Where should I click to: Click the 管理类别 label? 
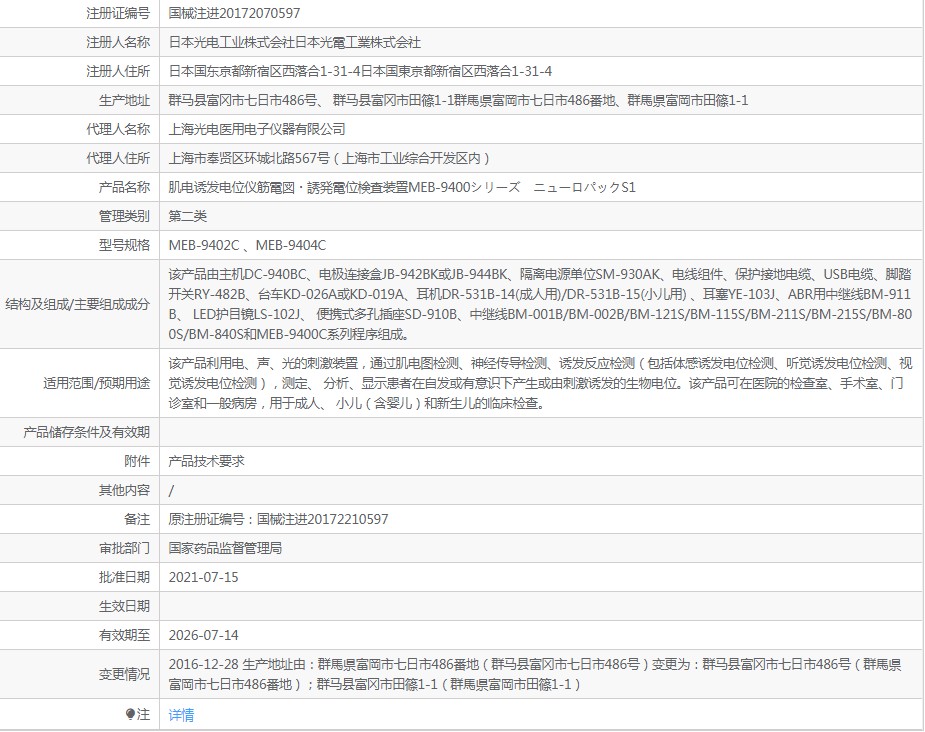[x=124, y=216]
